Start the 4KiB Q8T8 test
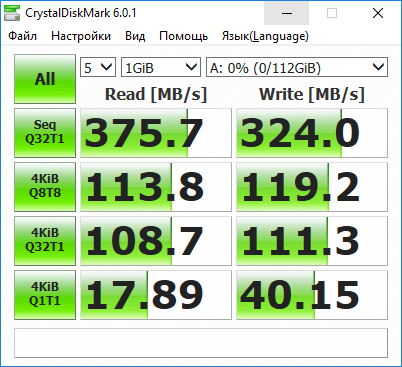This screenshot has width=402, height=367. point(45,187)
